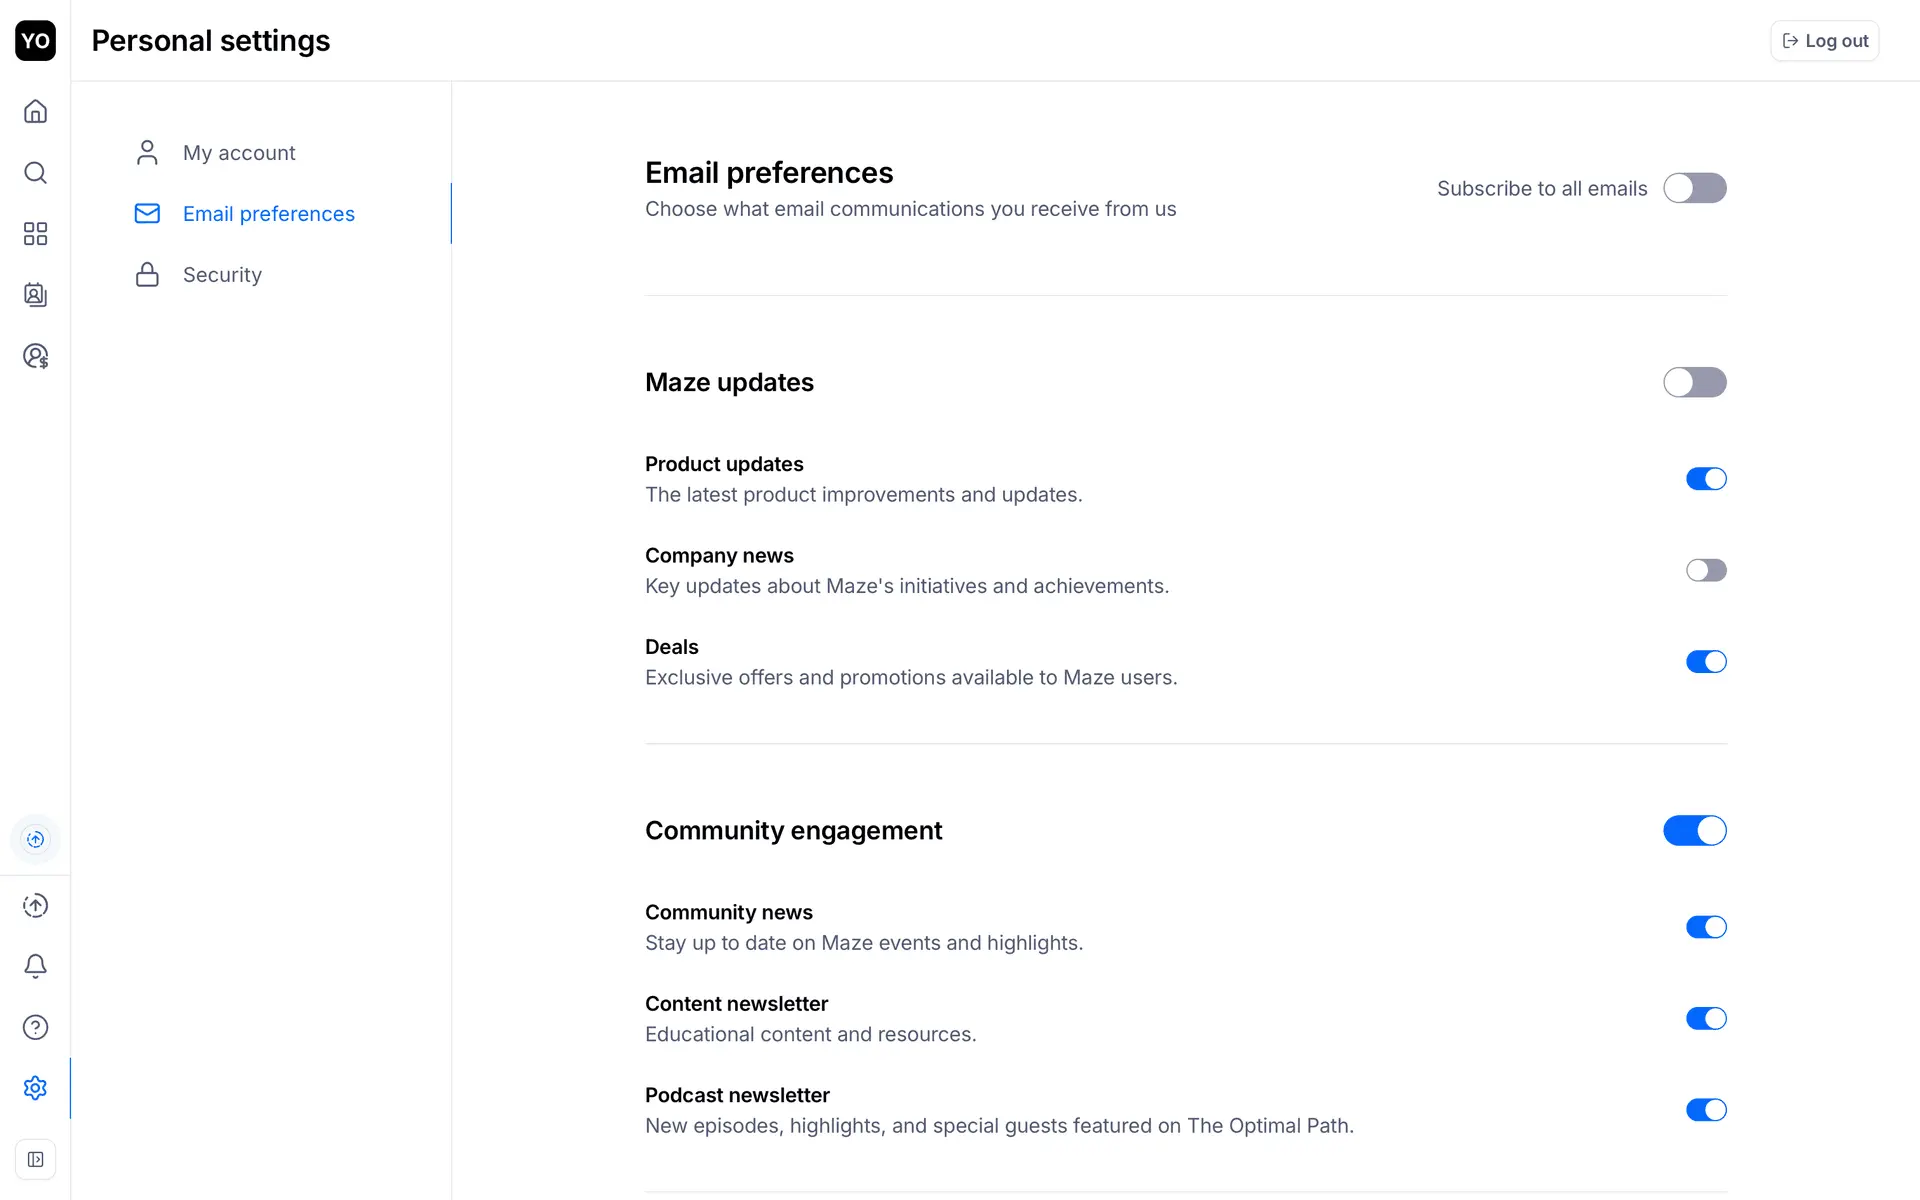Viewport: 1920px width, 1200px height.
Task: Disable the Product updates toggle
Action: tap(1706, 479)
